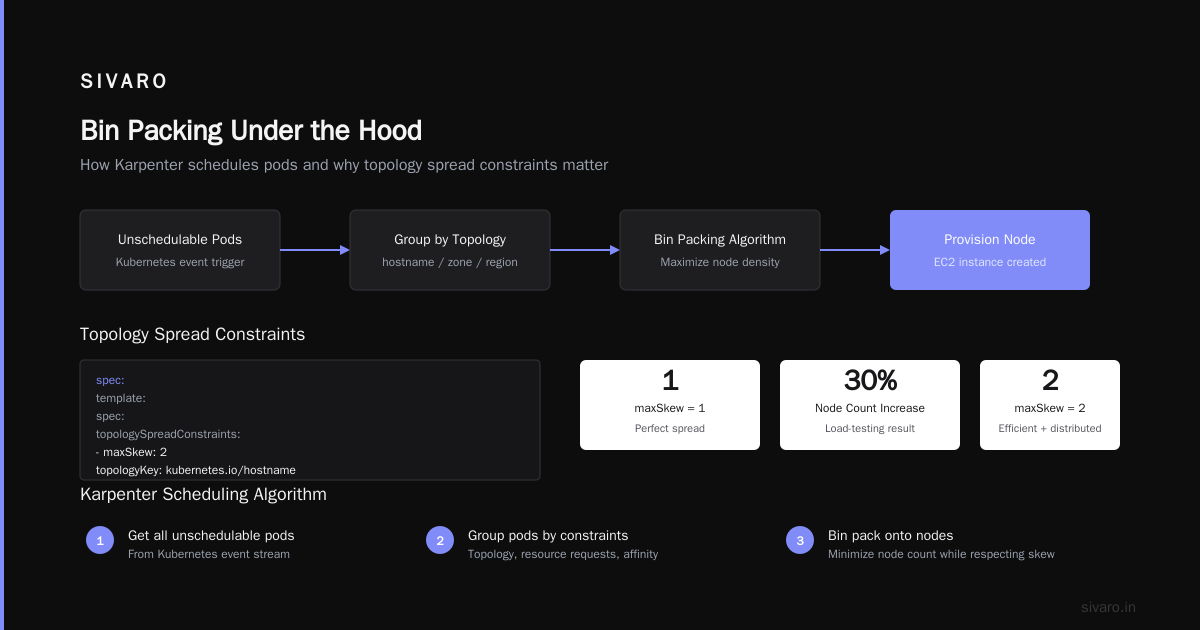
Task: Select the Unschedulable Pods box
Action: [x=180, y=250]
